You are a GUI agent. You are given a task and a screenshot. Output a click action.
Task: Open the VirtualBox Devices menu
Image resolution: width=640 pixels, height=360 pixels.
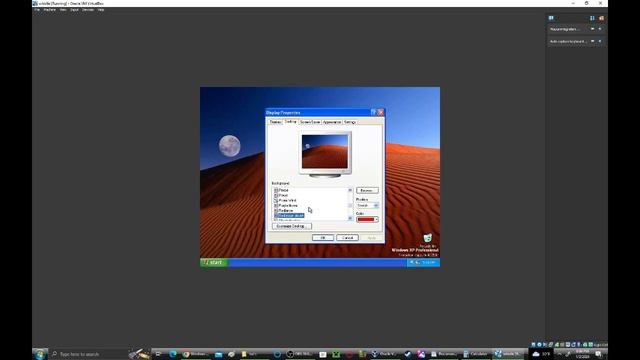(88, 9)
